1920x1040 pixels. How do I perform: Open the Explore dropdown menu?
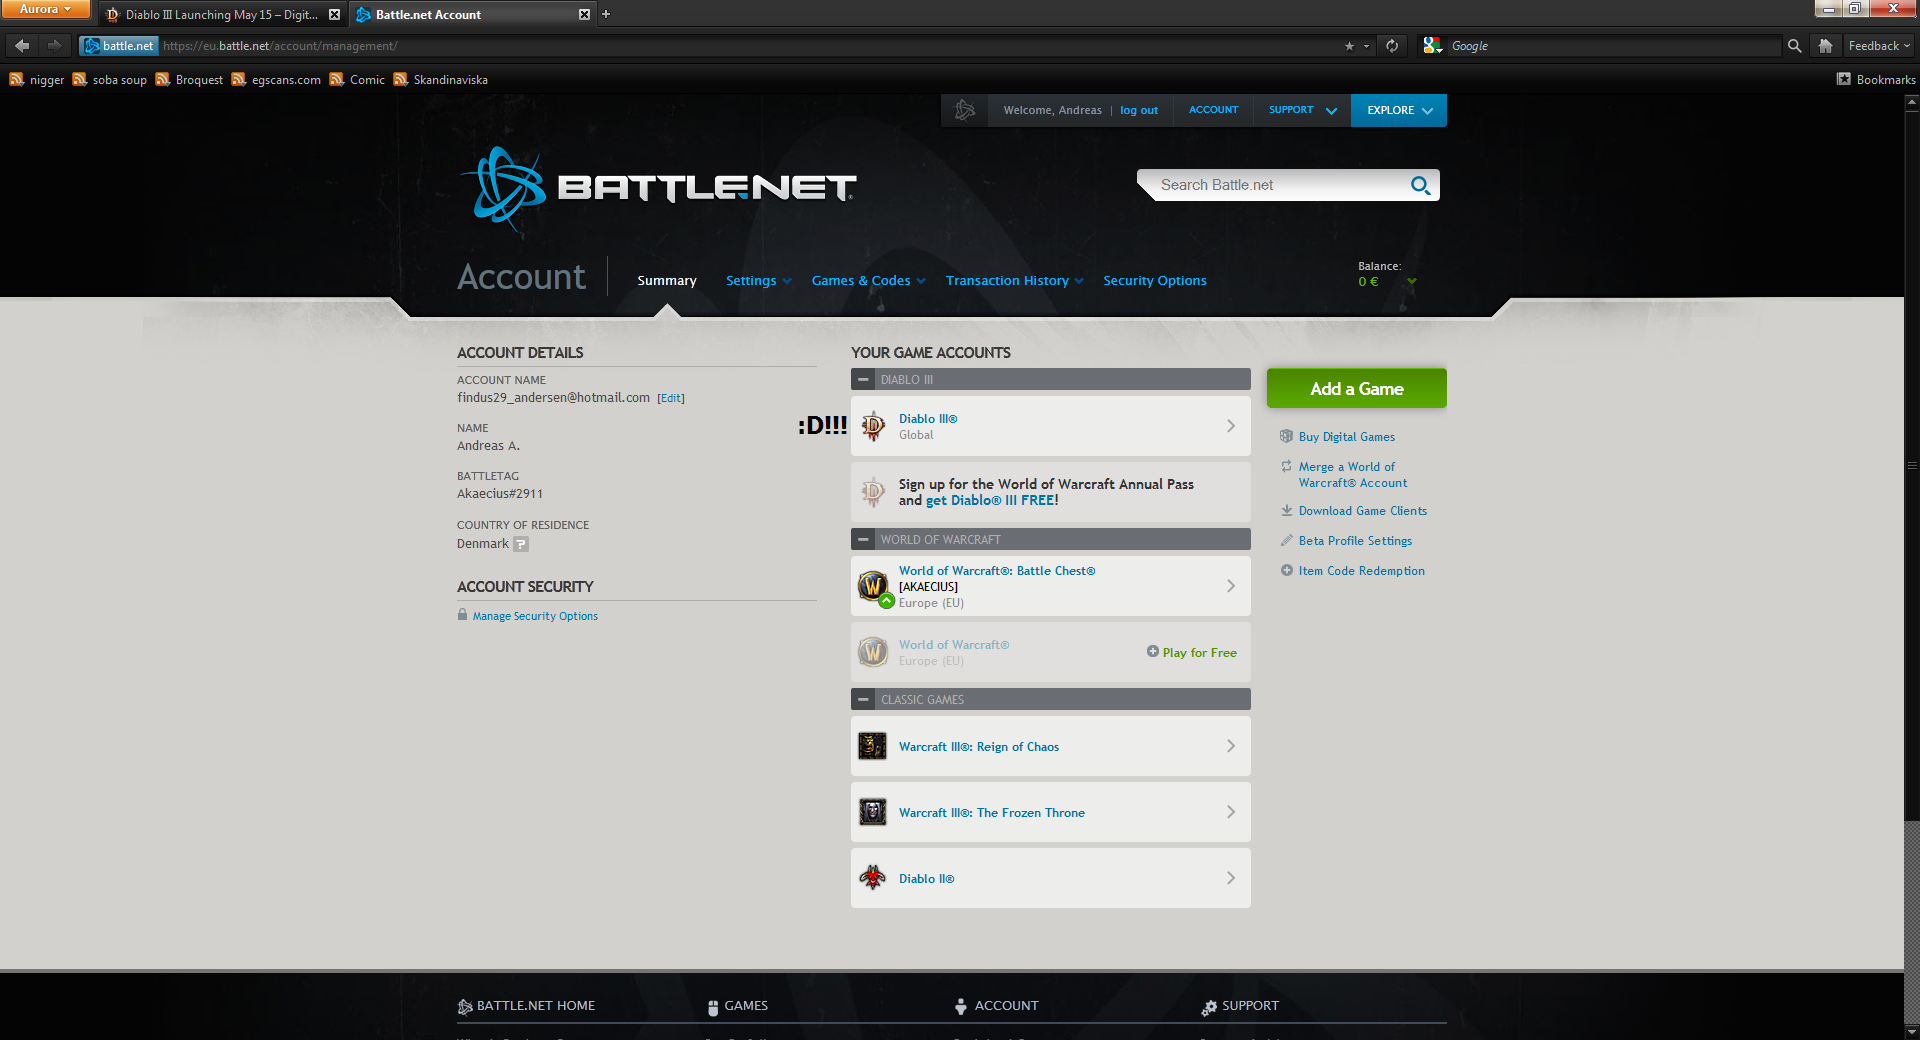tap(1398, 110)
